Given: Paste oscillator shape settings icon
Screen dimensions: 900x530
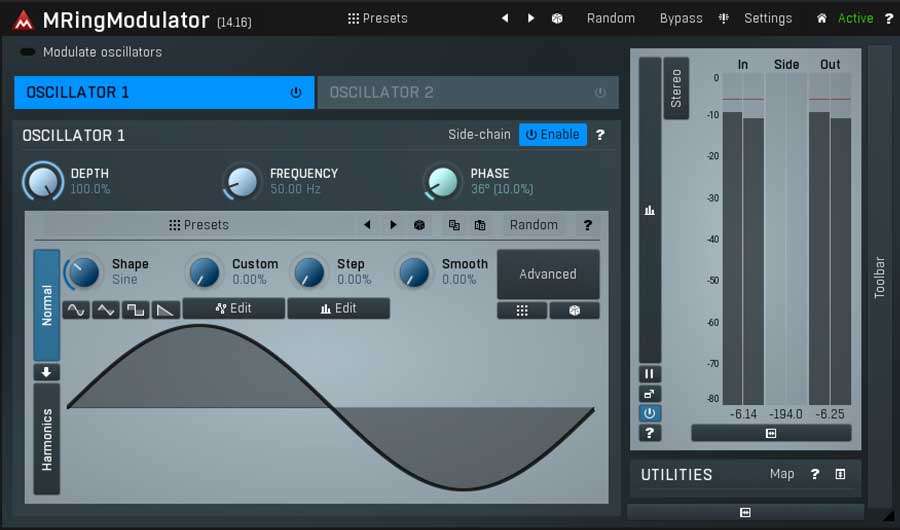Looking at the screenshot, I should pos(480,225).
